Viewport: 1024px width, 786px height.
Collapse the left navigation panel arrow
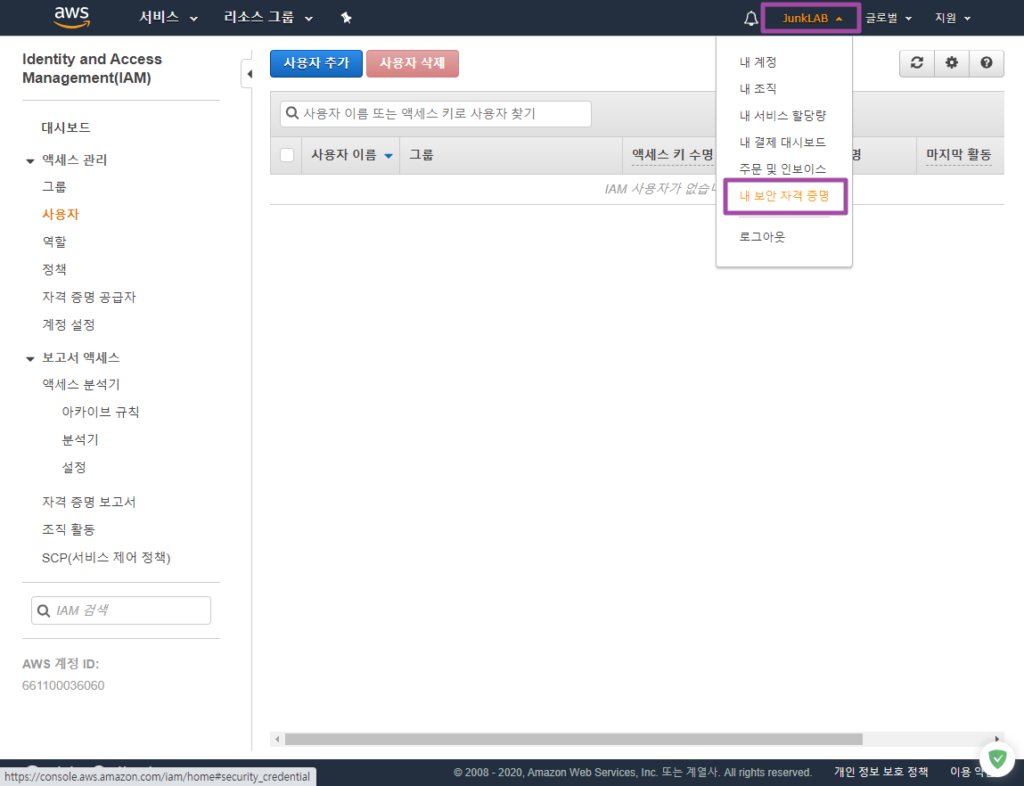[249, 72]
